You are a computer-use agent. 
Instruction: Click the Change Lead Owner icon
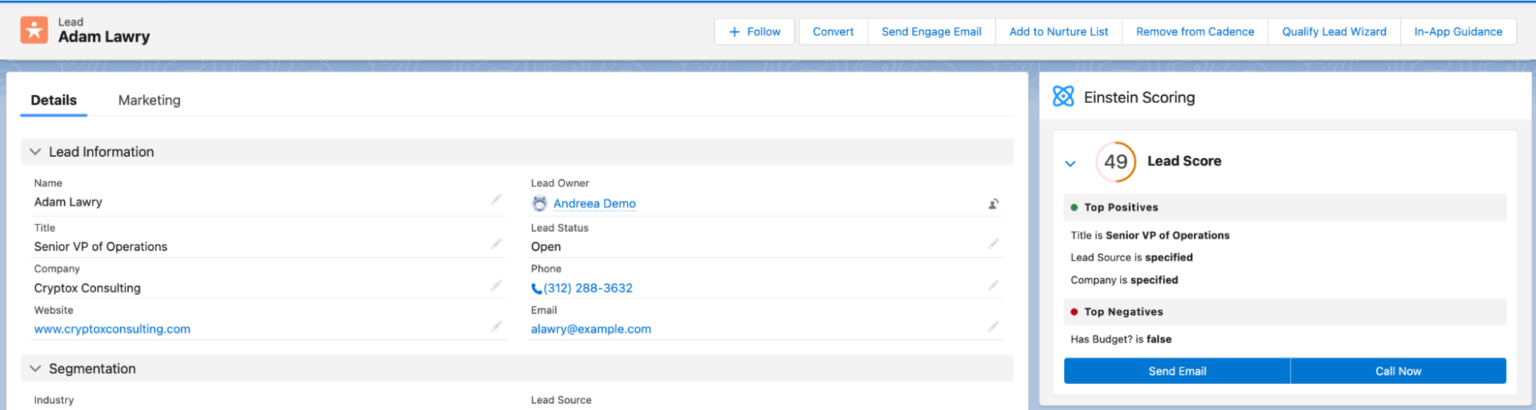[x=993, y=204]
